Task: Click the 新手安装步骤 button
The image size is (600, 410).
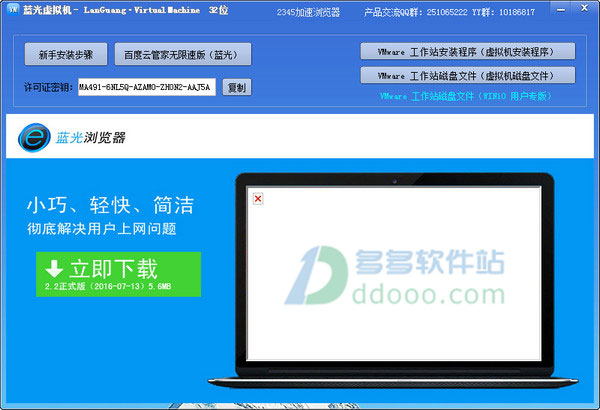Action: [x=66, y=54]
